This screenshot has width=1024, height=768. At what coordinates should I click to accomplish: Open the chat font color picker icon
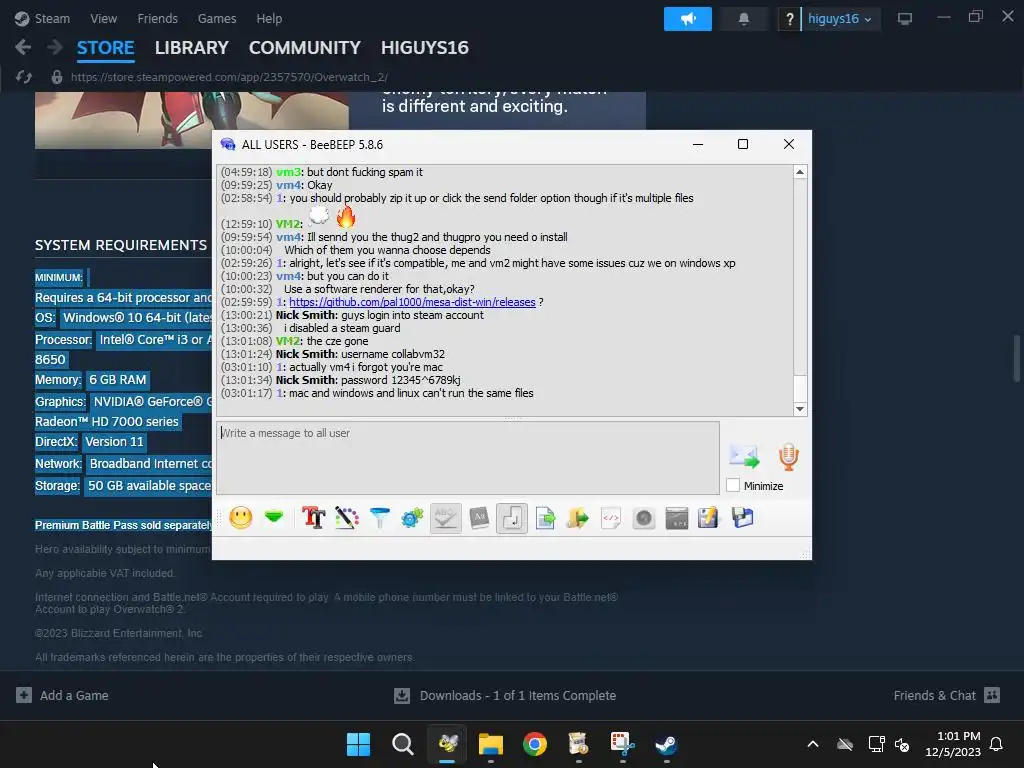click(347, 518)
